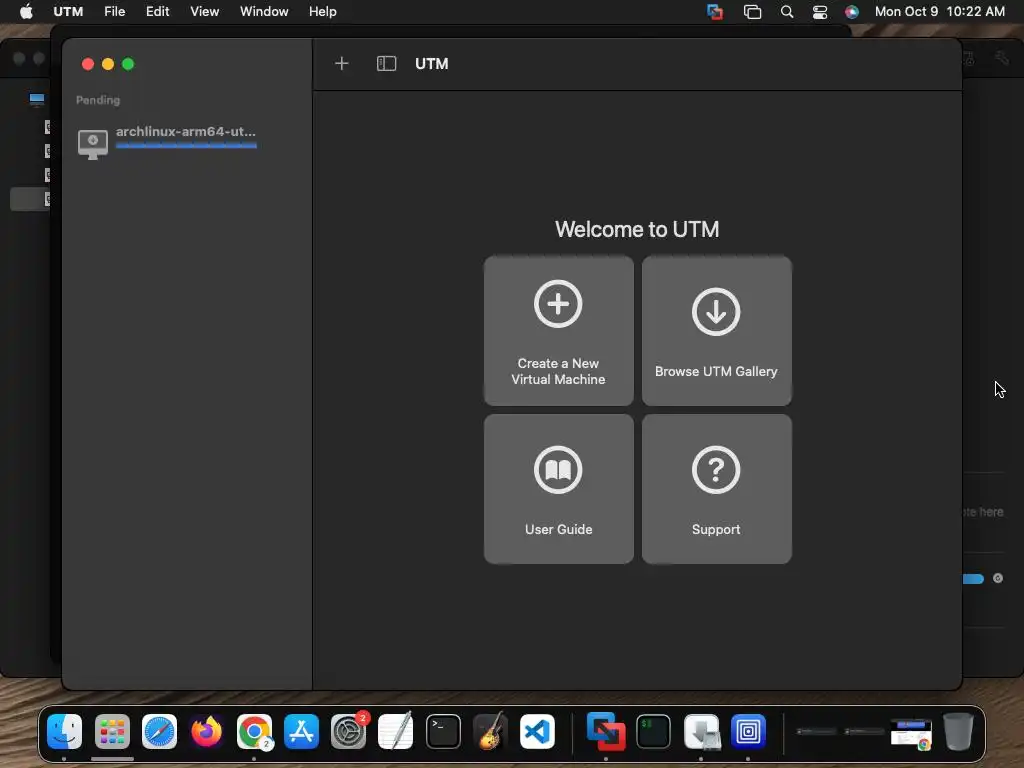Open UTM from the Dock

click(748, 731)
